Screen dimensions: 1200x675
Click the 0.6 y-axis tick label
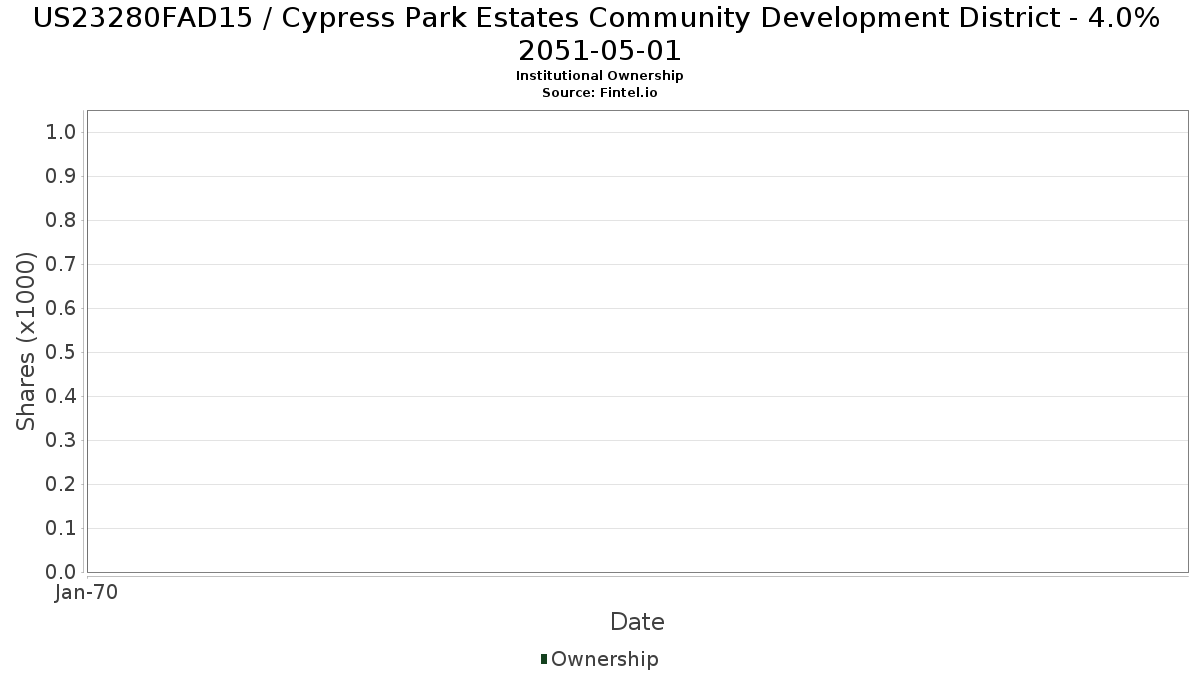[x=61, y=309]
